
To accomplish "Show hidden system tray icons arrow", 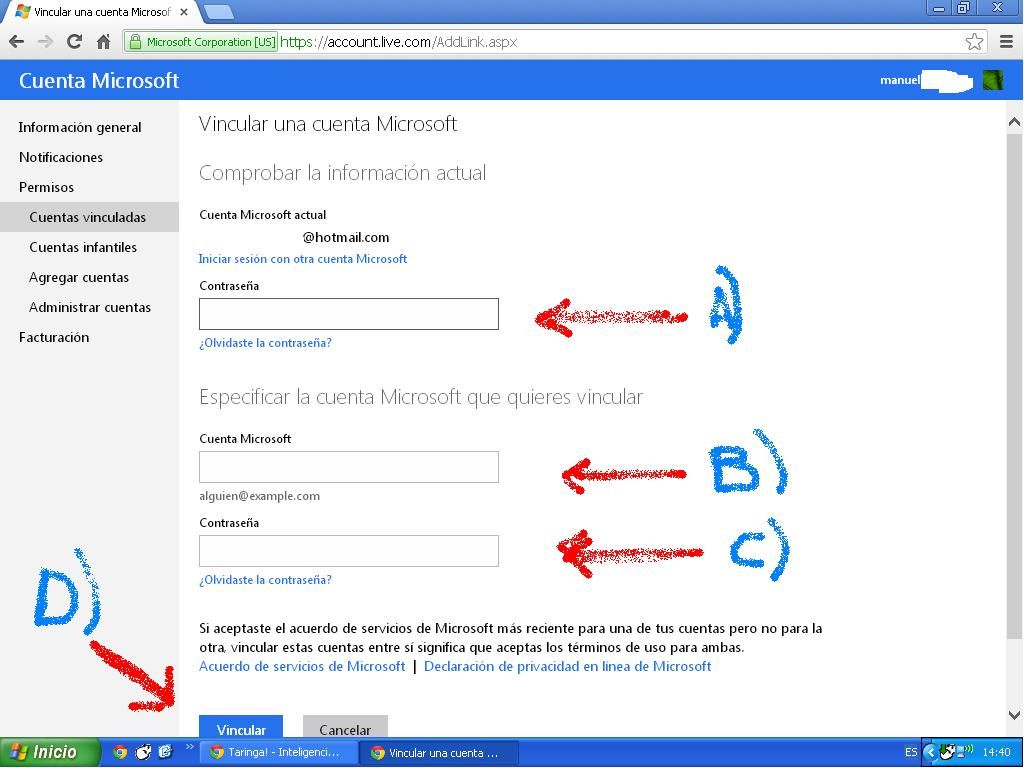I will 931,752.
